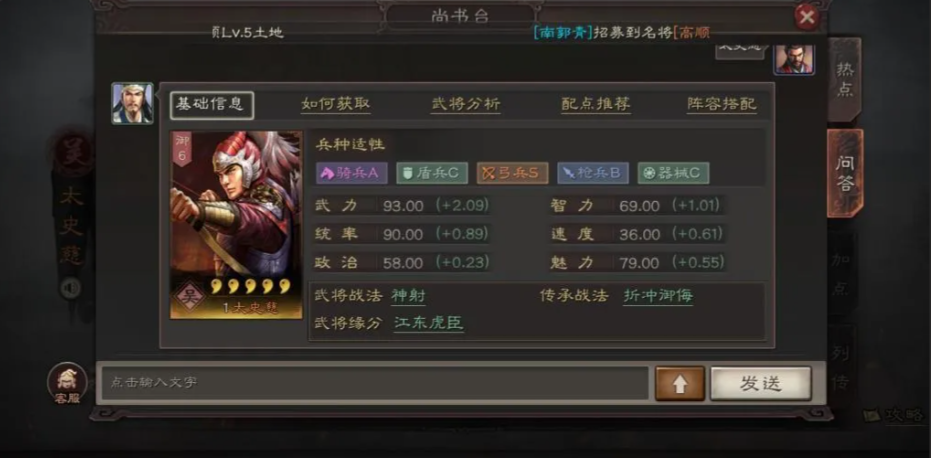Screen dimensions: 931x458
Task: Open the 太史慈 general card thumbnail
Action: coord(236,225)
